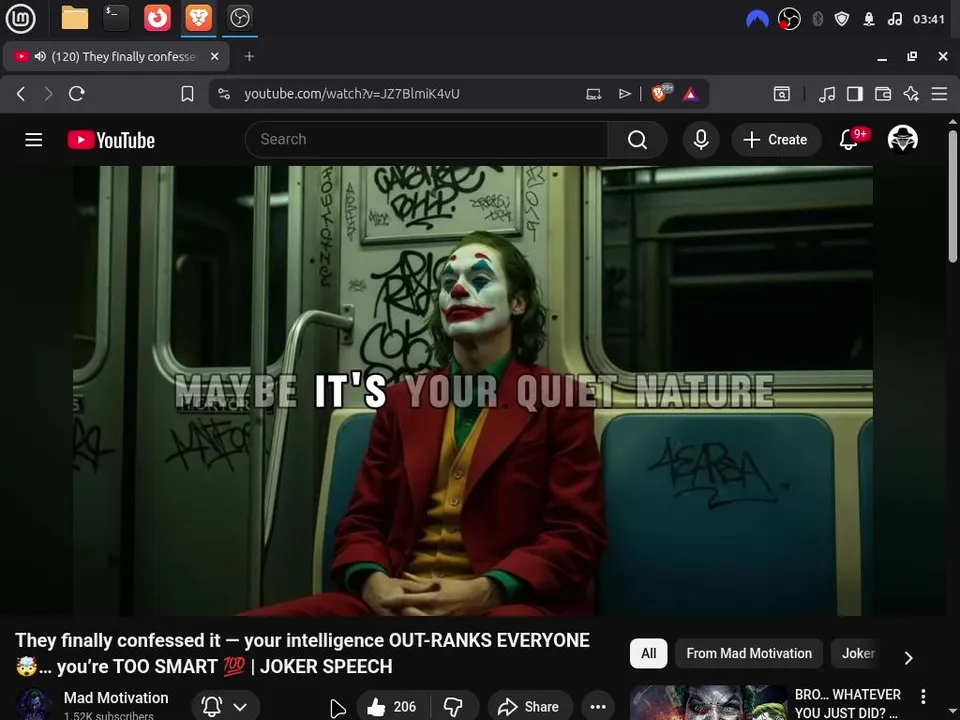This screenshot has height=720, width=960.
Task: Launch the file manager from the panel
Action: (x=75, y=18)
